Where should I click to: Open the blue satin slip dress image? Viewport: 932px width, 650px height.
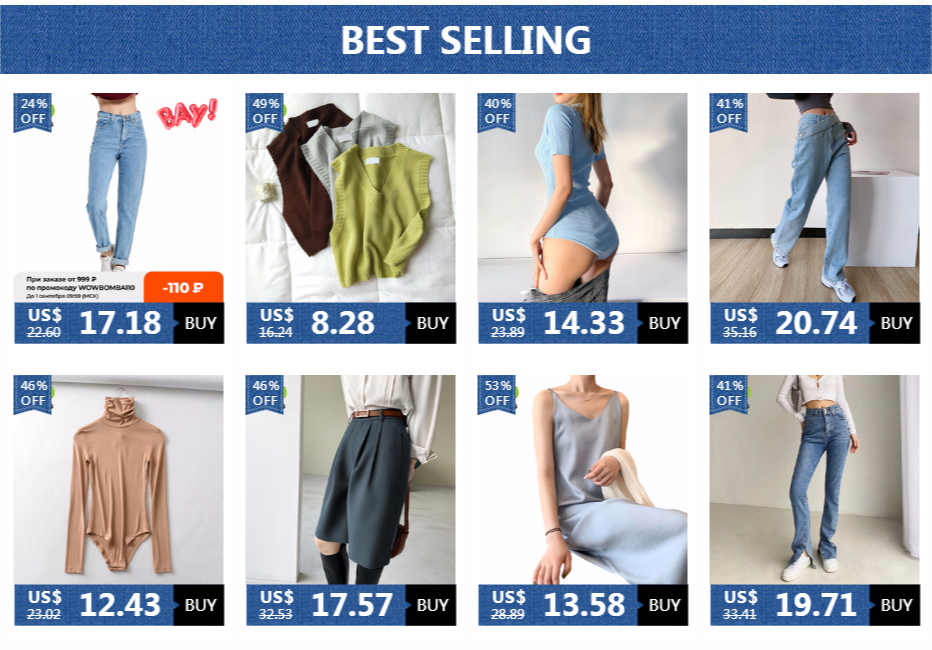click(x=582, y=479)
